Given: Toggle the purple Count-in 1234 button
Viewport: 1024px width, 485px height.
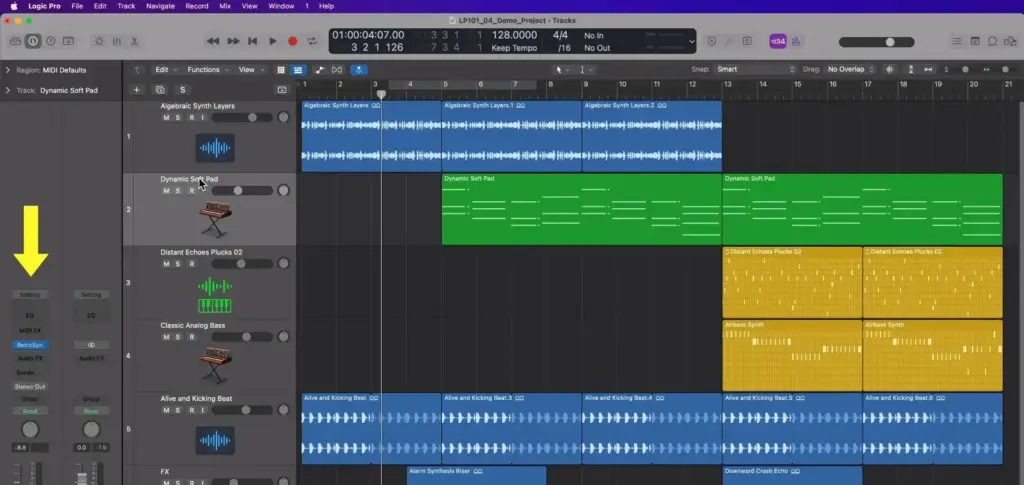Looking at the screenshot, I should (778, 41).
